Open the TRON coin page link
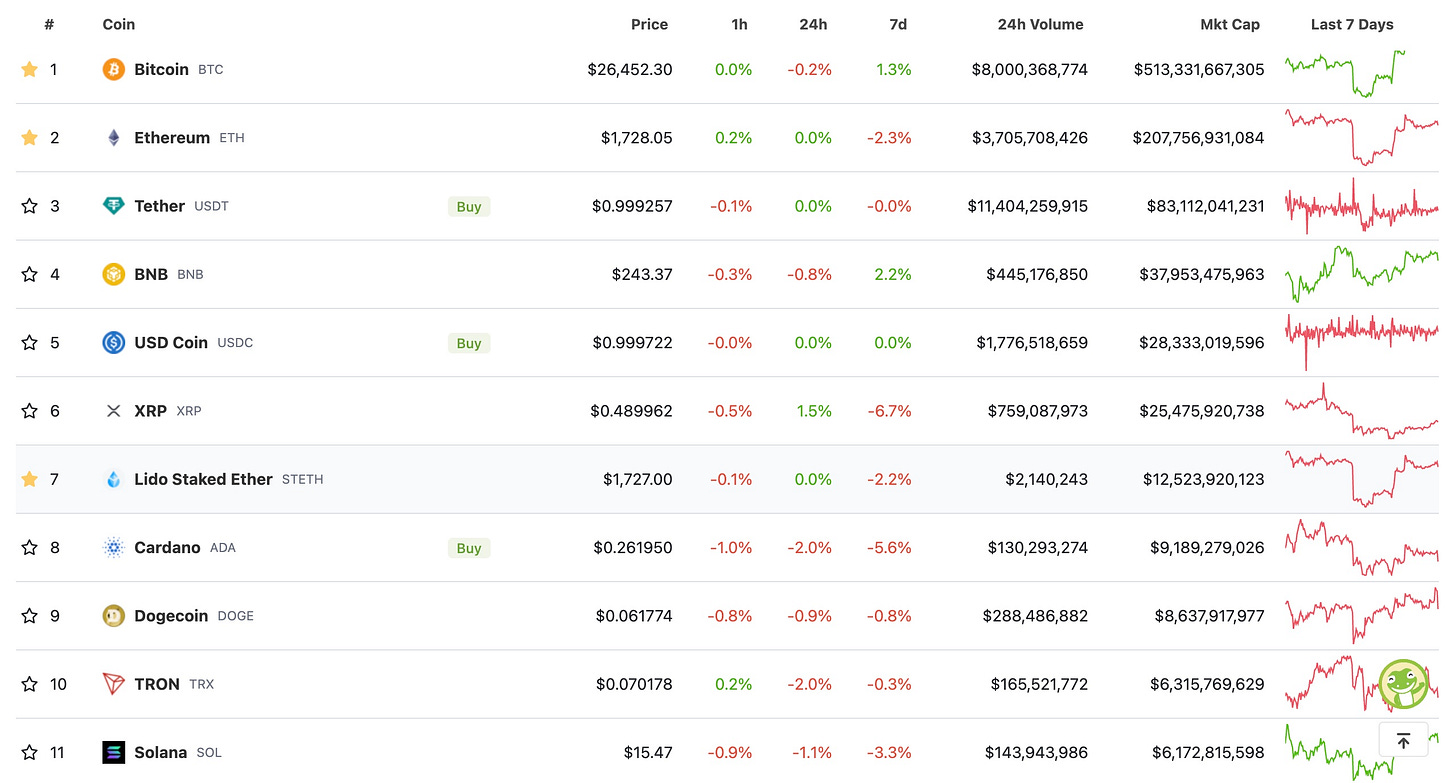The image size is (1456, 783). pyautogui.click(x=157, y=684)
